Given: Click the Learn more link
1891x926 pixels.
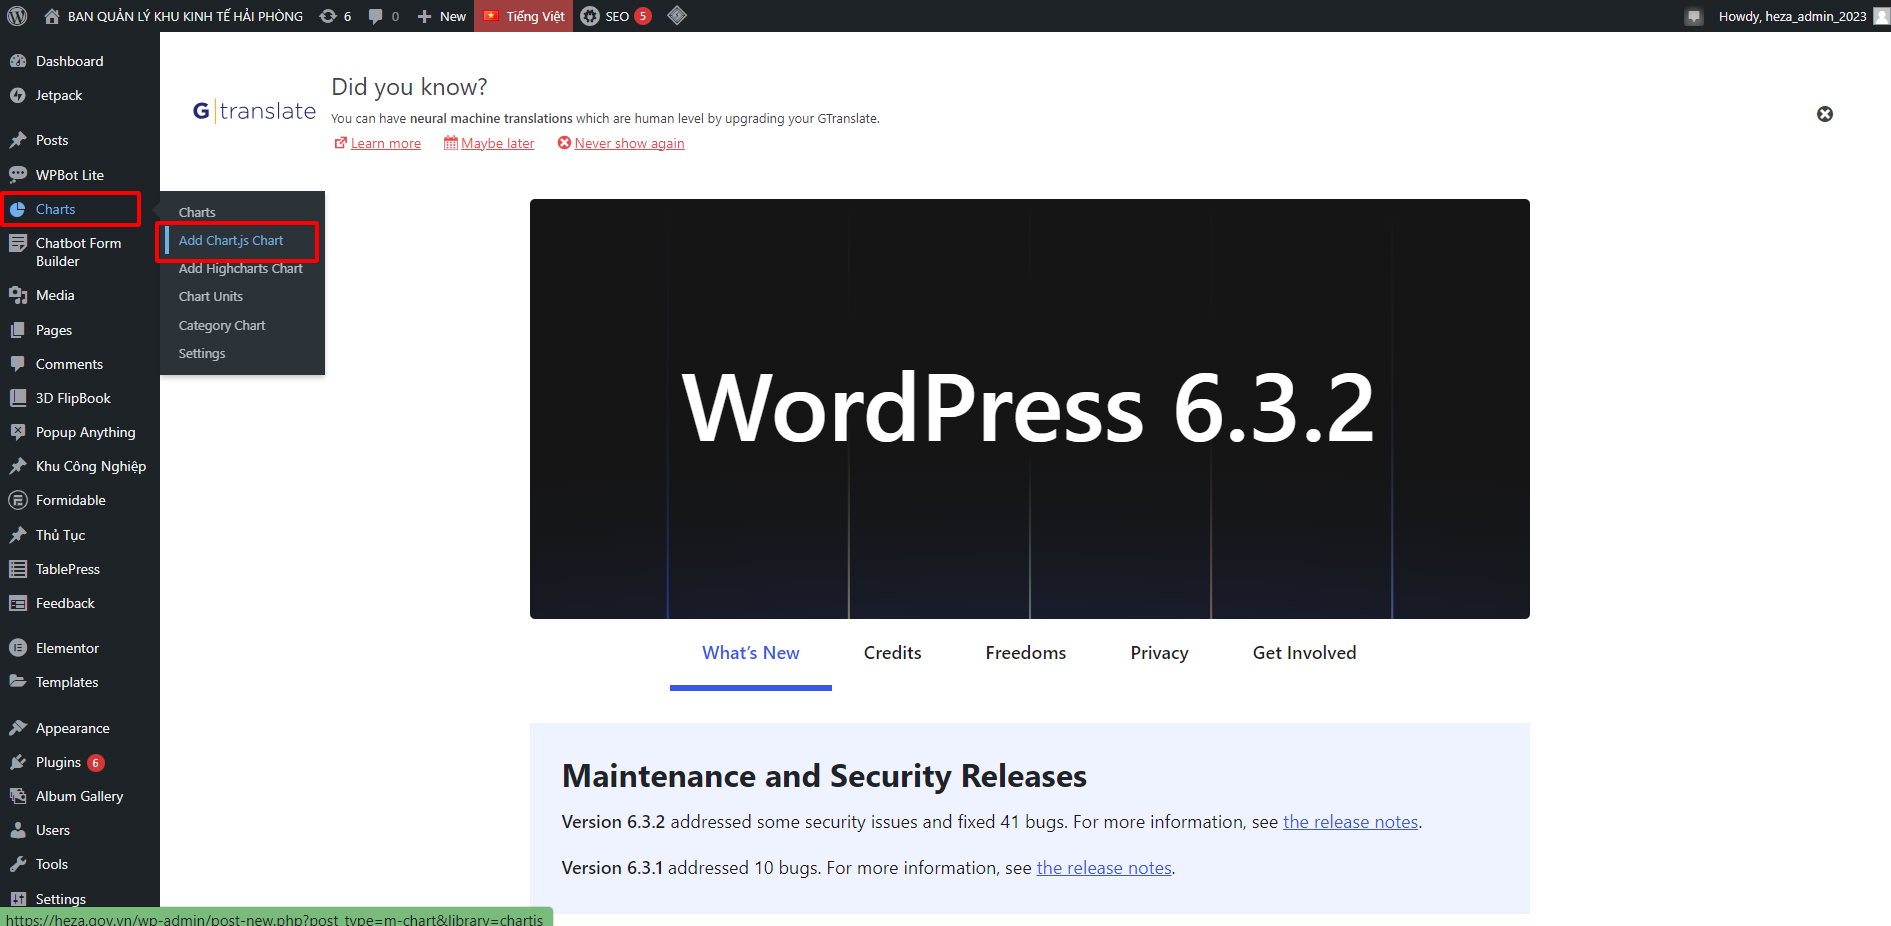Looking at the screenshot, I should pos(385,144).
